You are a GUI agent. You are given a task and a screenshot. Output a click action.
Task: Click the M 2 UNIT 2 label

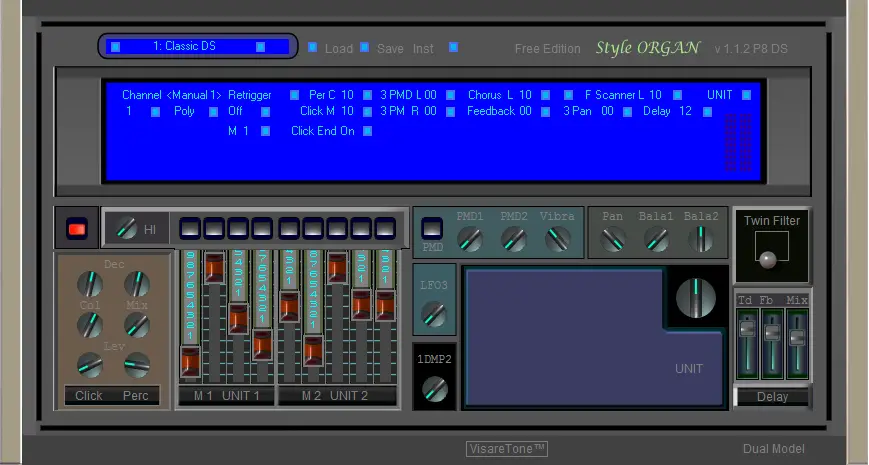tap(337, 396)
